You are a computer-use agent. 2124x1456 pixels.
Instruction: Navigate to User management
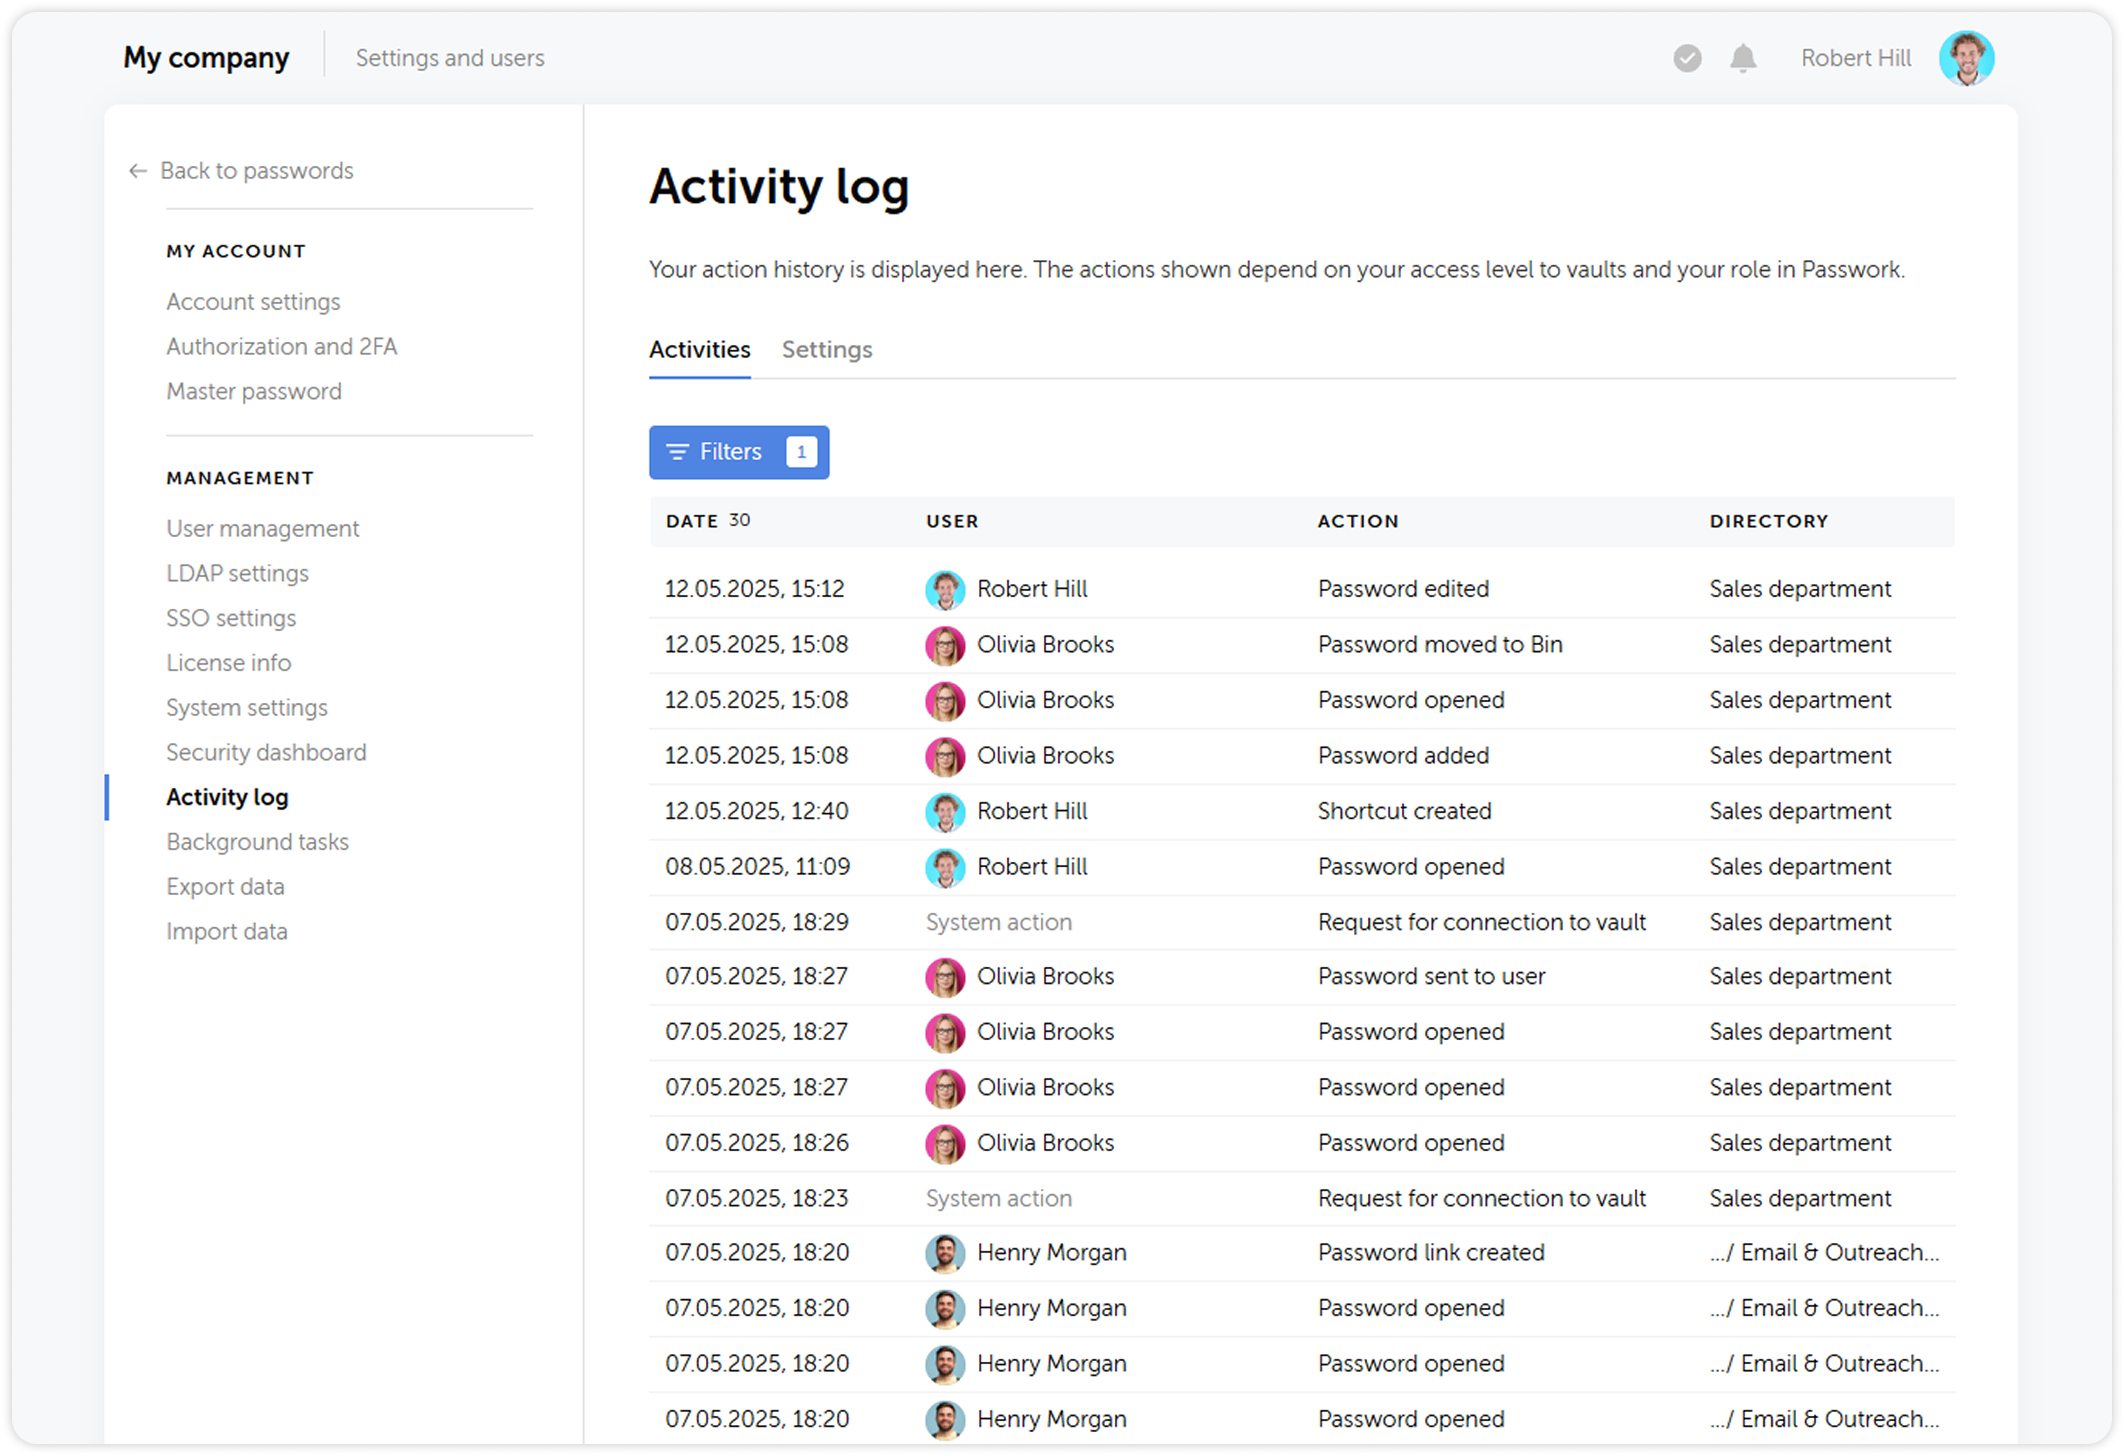262,528
